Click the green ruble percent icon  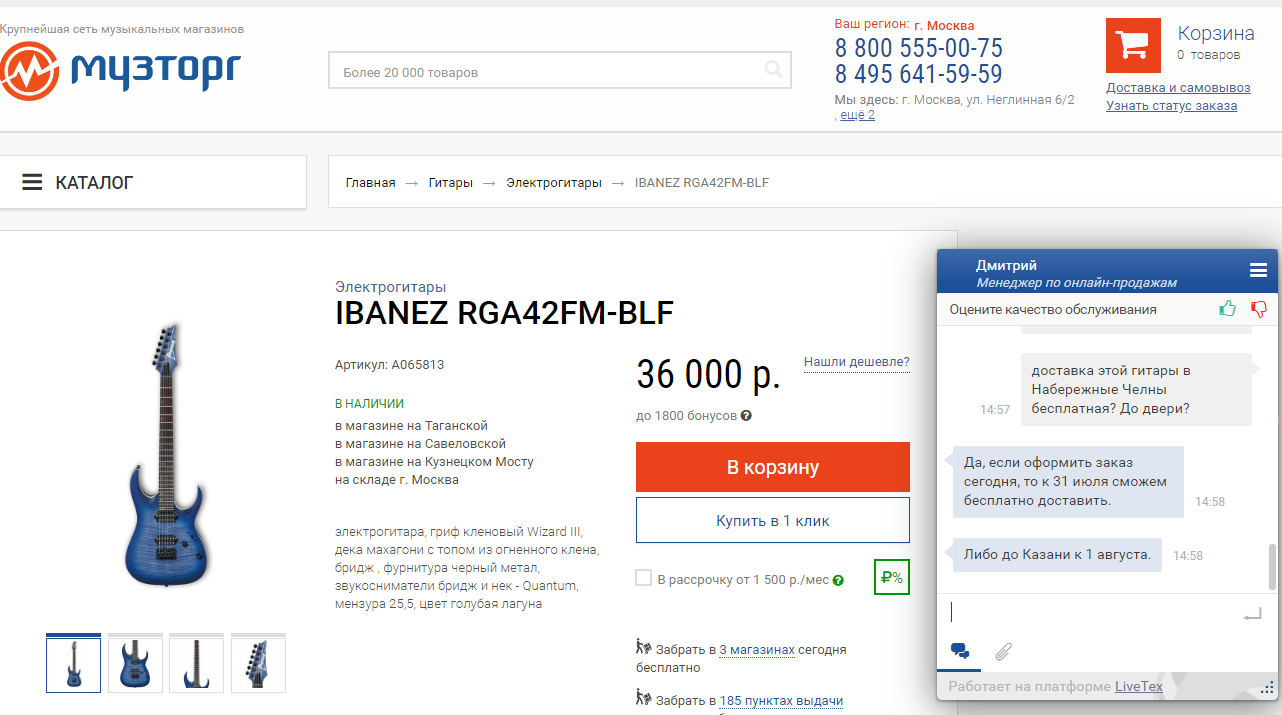(891, 577)
